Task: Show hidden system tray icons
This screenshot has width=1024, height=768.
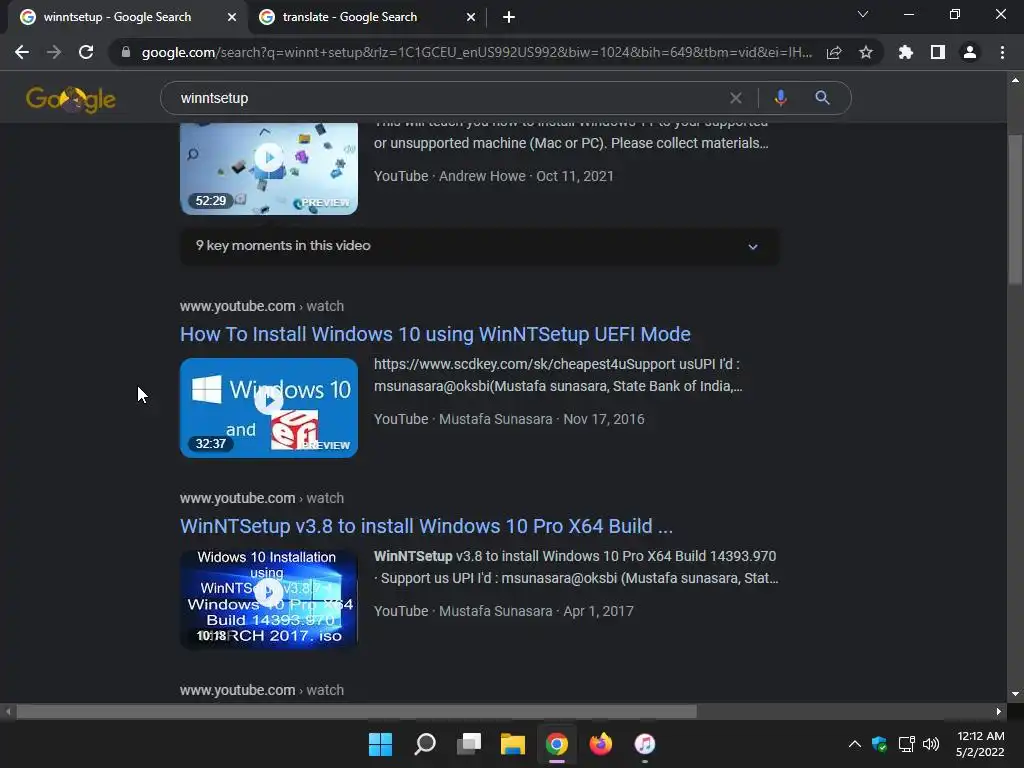Action: pyautogui.click(x=854, y=744)
